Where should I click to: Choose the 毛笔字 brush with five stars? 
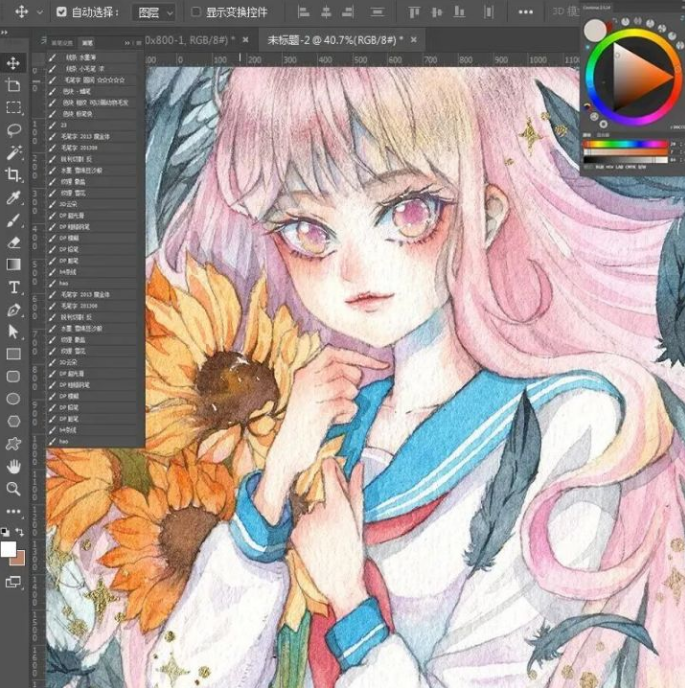[92, 80]
